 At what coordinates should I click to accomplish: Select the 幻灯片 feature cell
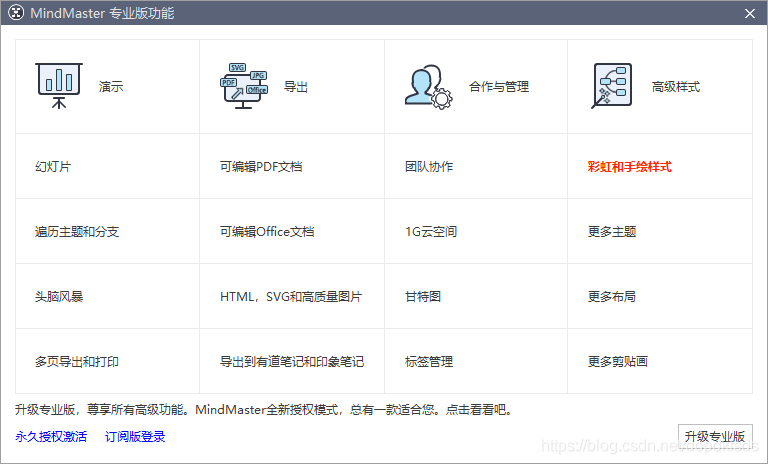108,166
